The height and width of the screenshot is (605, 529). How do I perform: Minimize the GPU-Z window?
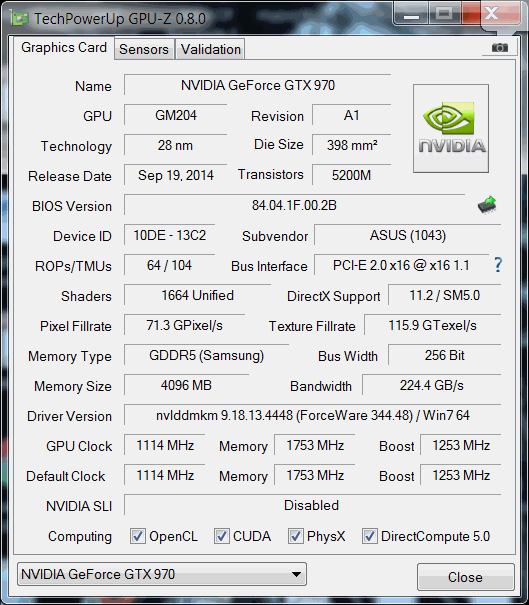(411, 14)
